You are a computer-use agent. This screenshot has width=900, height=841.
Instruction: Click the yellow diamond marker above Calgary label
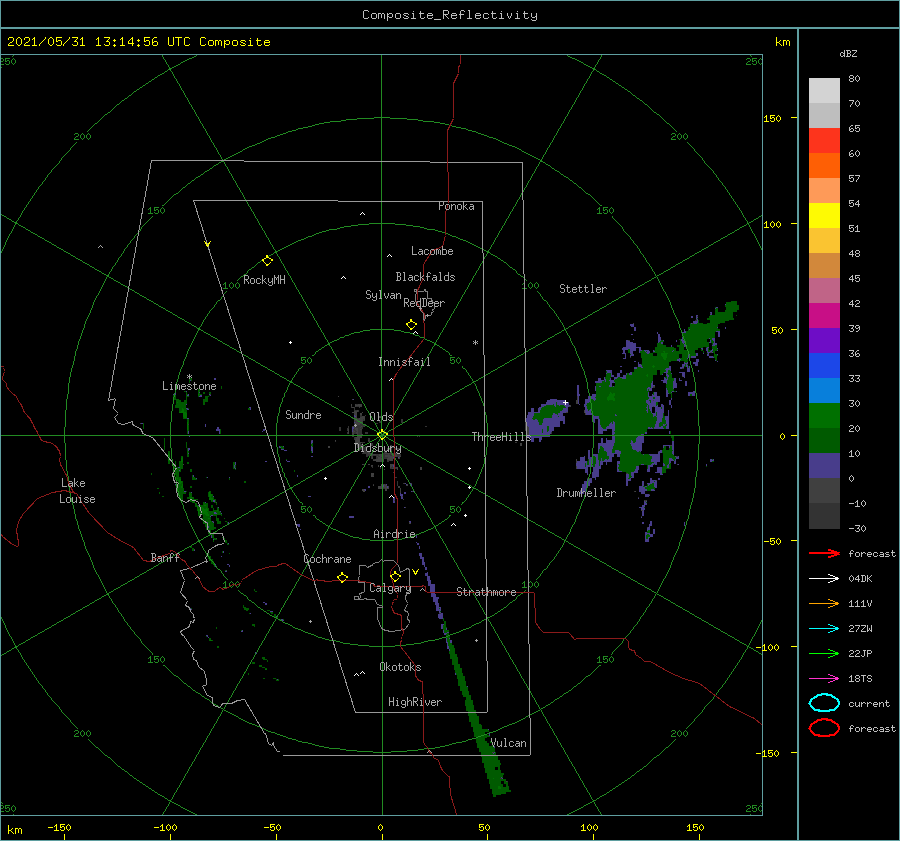pos(395,576)
